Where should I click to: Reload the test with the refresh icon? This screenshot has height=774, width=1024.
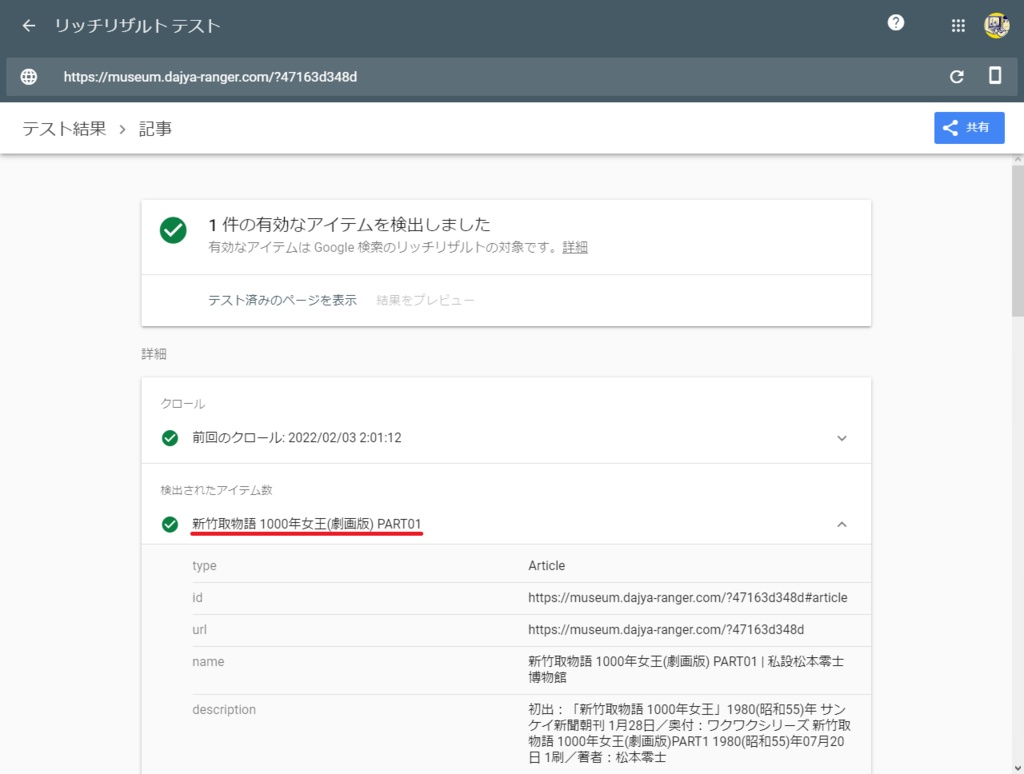[955, 76]
